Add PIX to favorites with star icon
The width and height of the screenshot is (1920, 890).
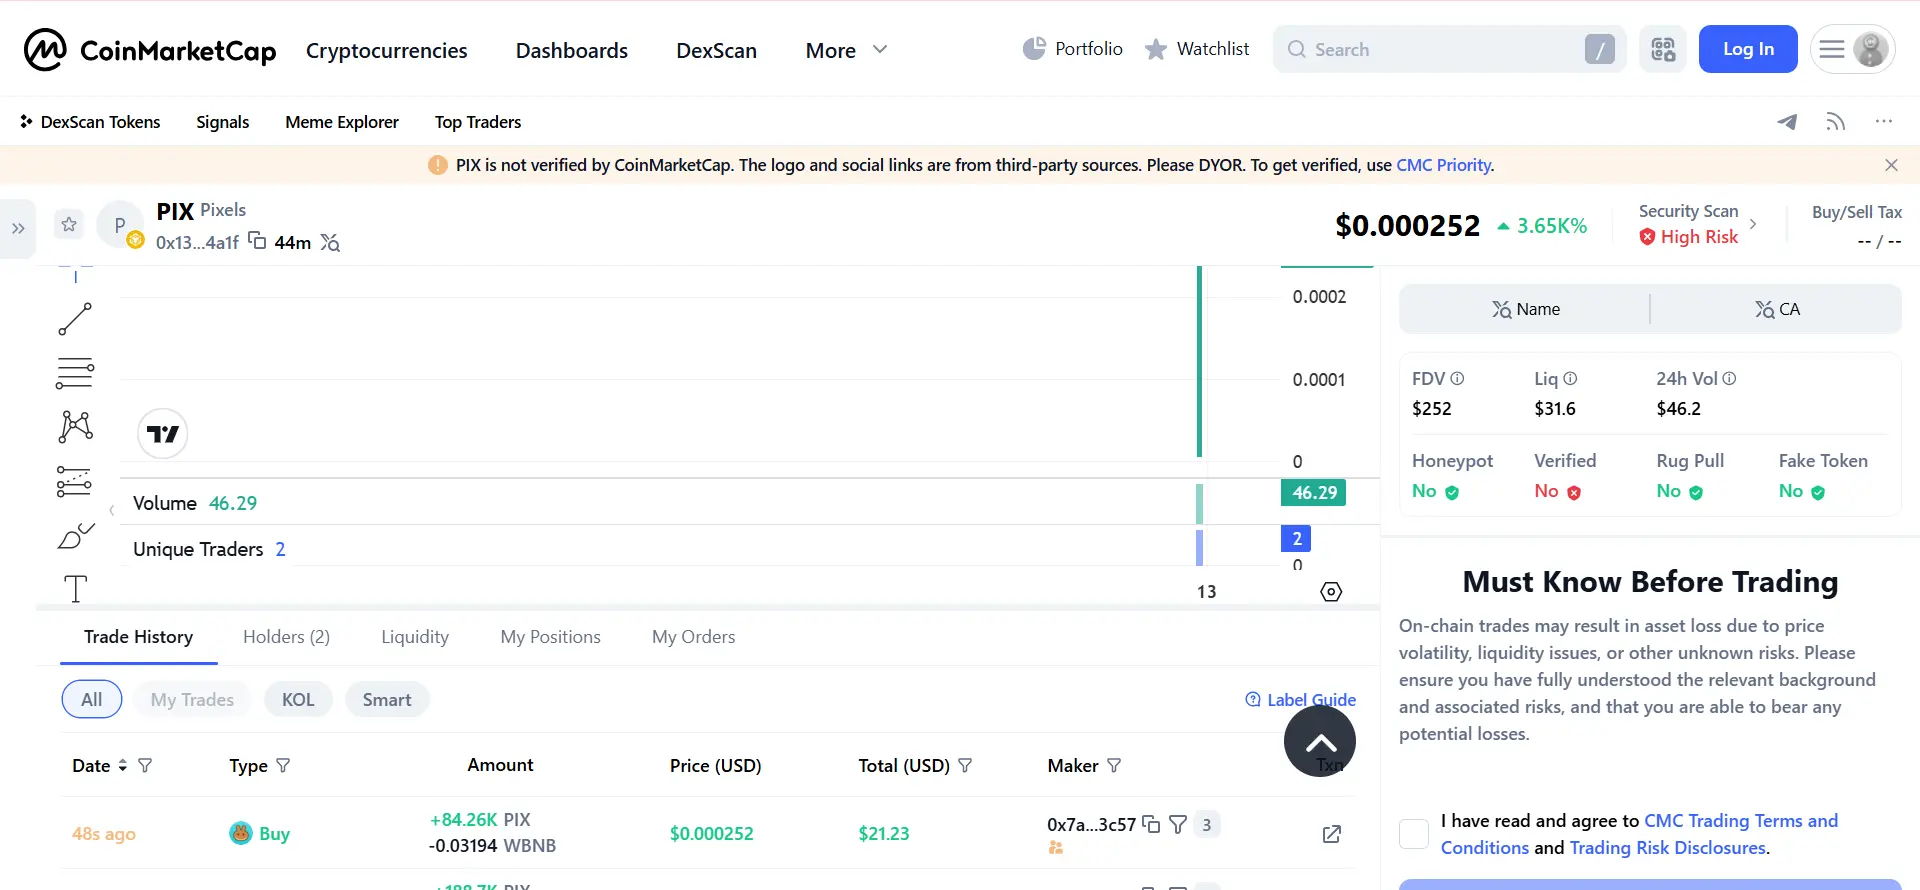coord(69,224)
